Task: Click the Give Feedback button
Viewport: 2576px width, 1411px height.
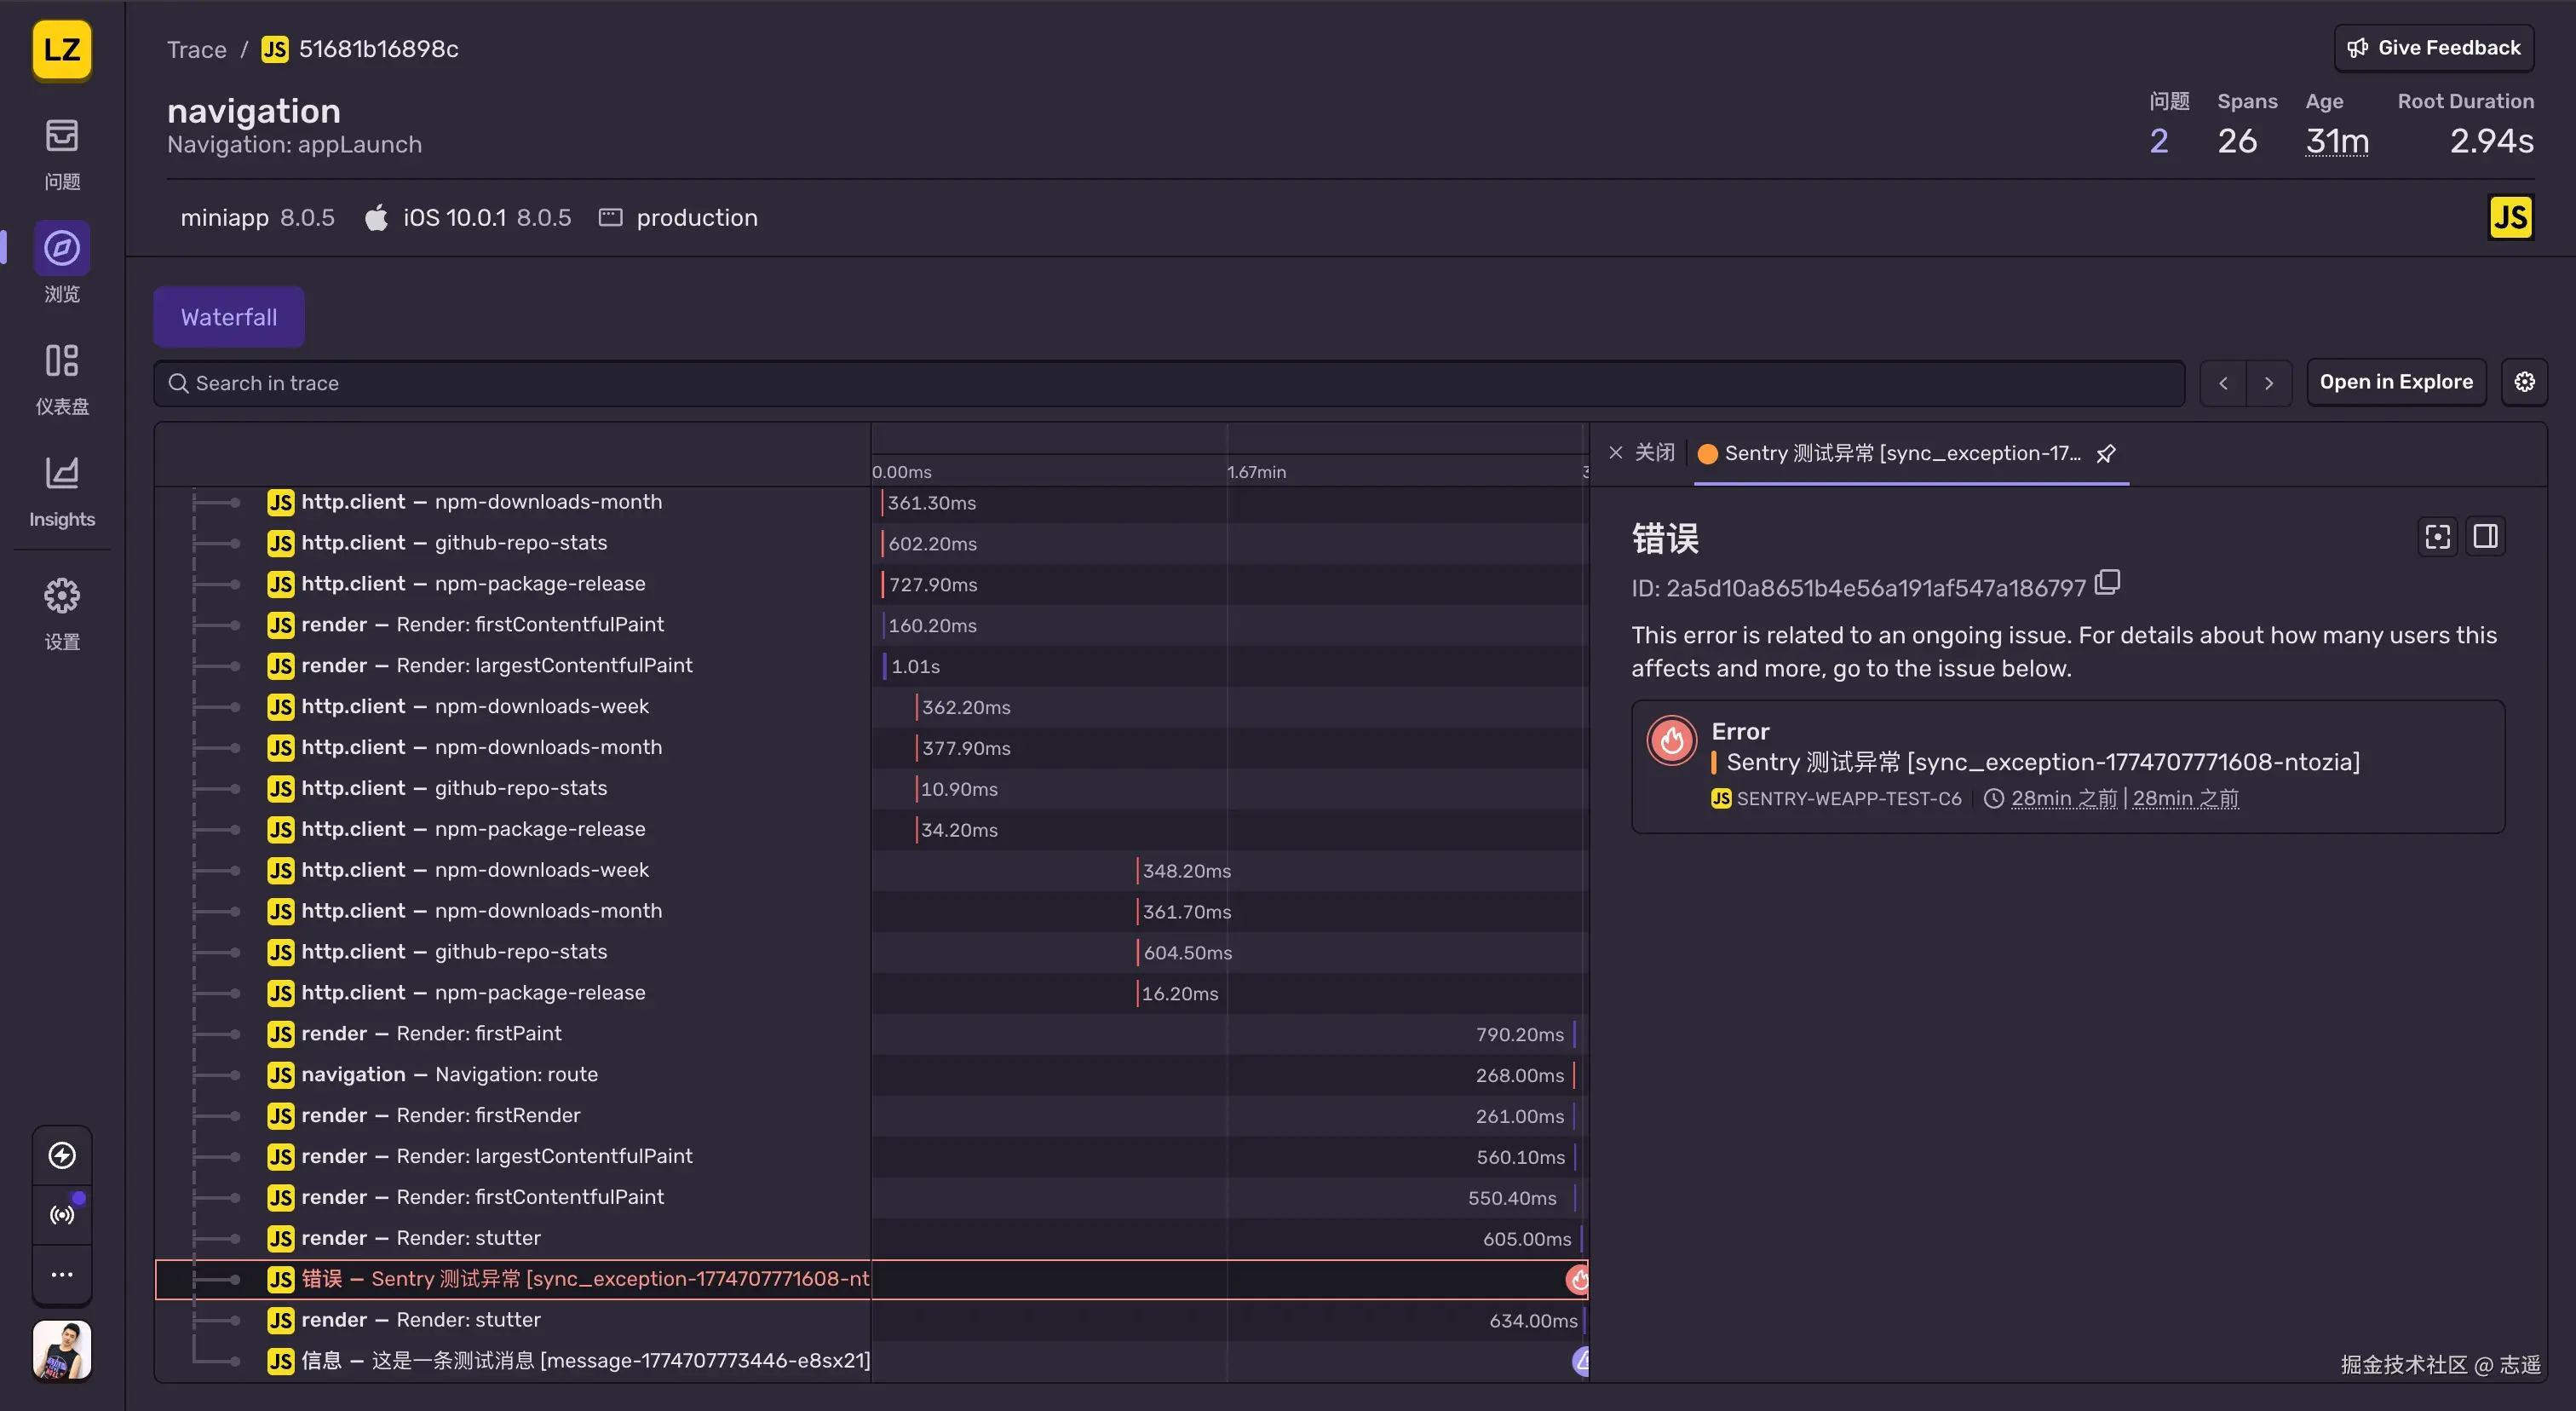Action: [x=2433, y=48]
